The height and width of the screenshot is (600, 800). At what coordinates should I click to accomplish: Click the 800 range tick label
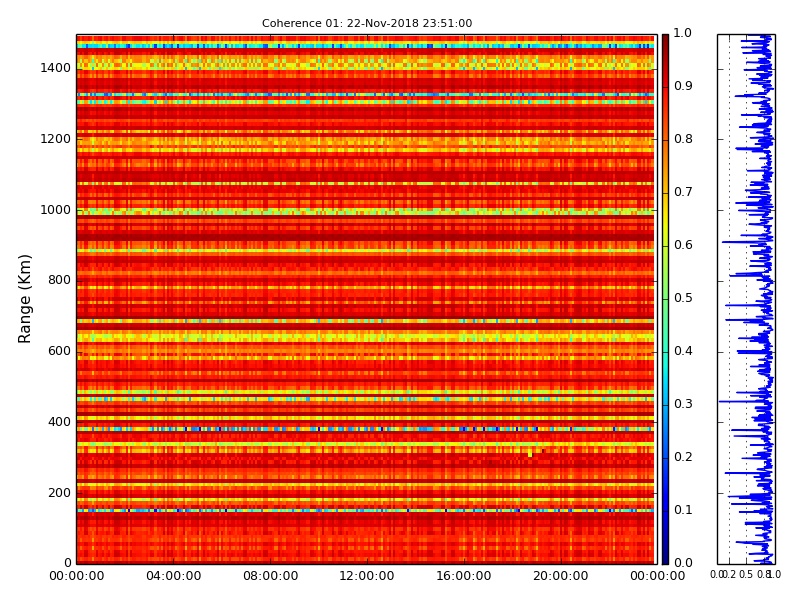59,280
